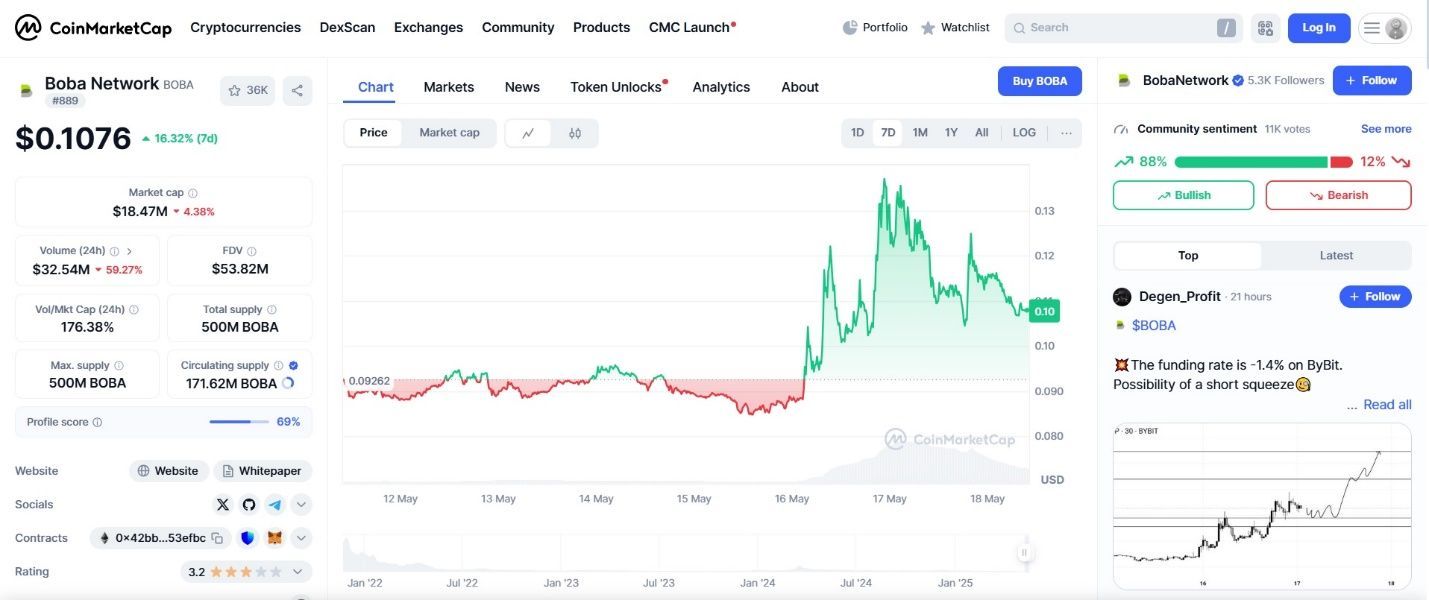1429x600 pixels.
Task: Add token via the MetaMask fox icon
Action: click(274, 538)
